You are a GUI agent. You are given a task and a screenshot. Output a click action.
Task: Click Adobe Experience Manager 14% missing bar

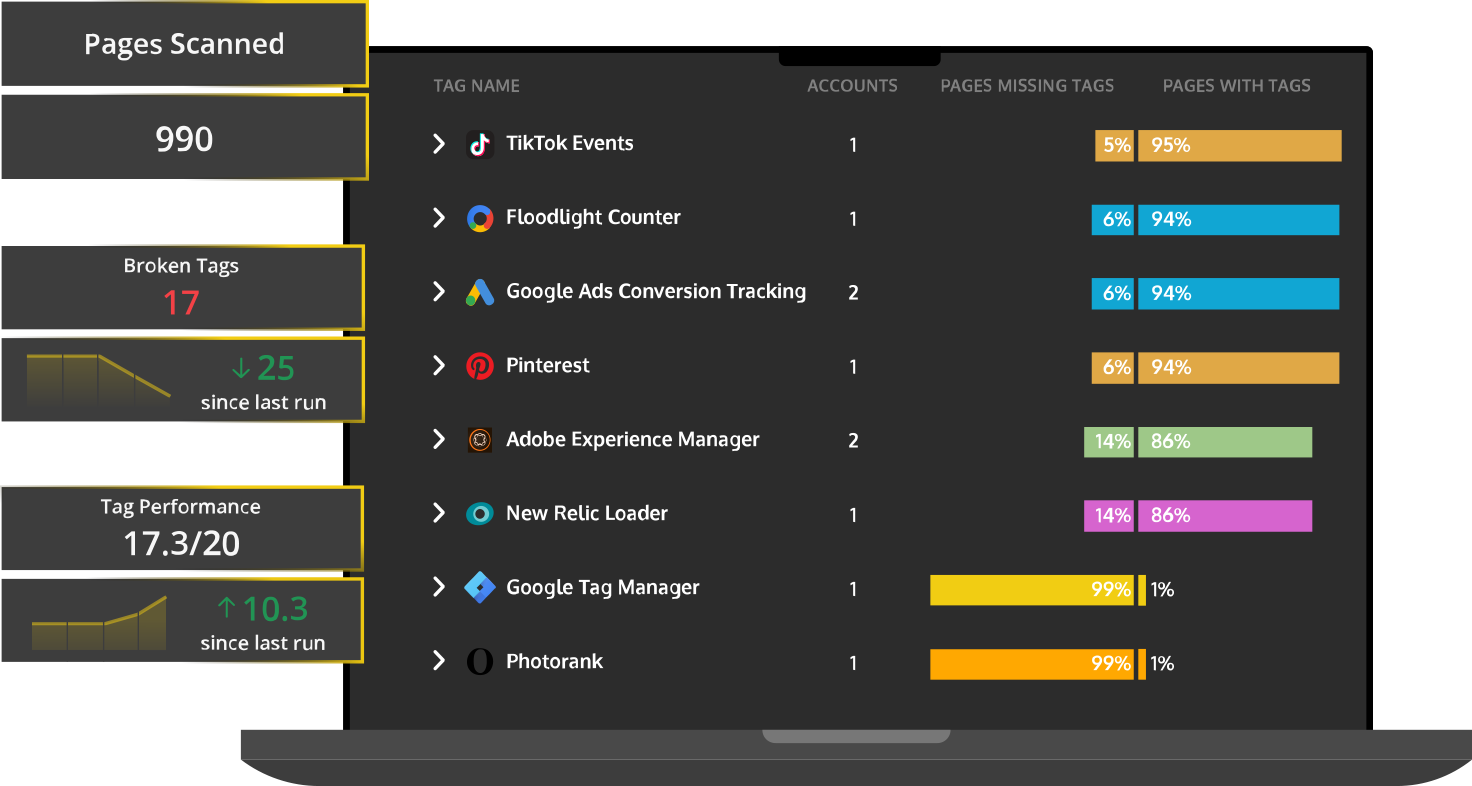tap(1109, 442)
